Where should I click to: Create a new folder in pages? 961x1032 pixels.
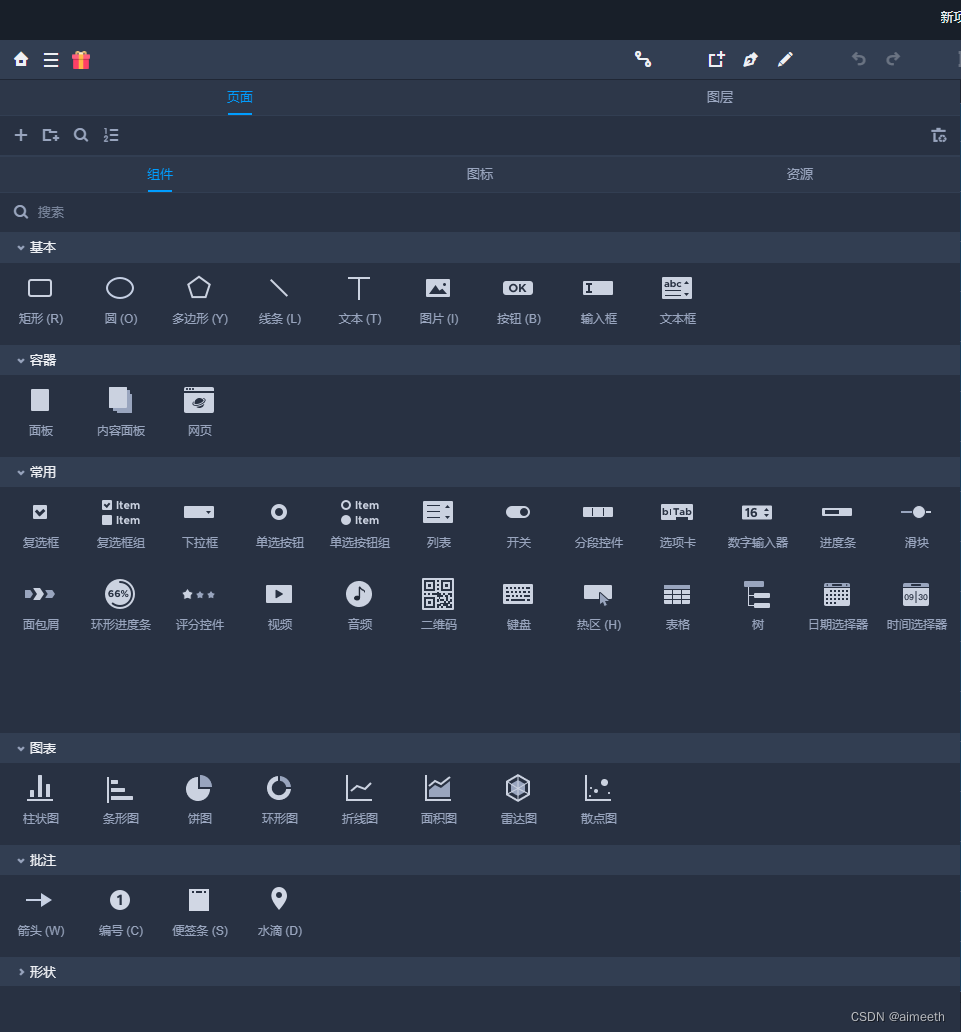tap(51, 135)
